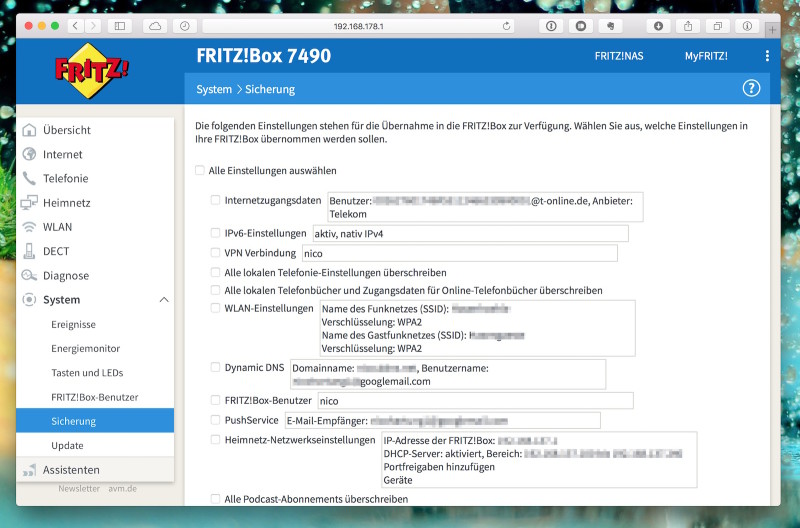Open FRITZ!NAS link in the header
This screenshot has width=800, height=528.
[619, 56]
